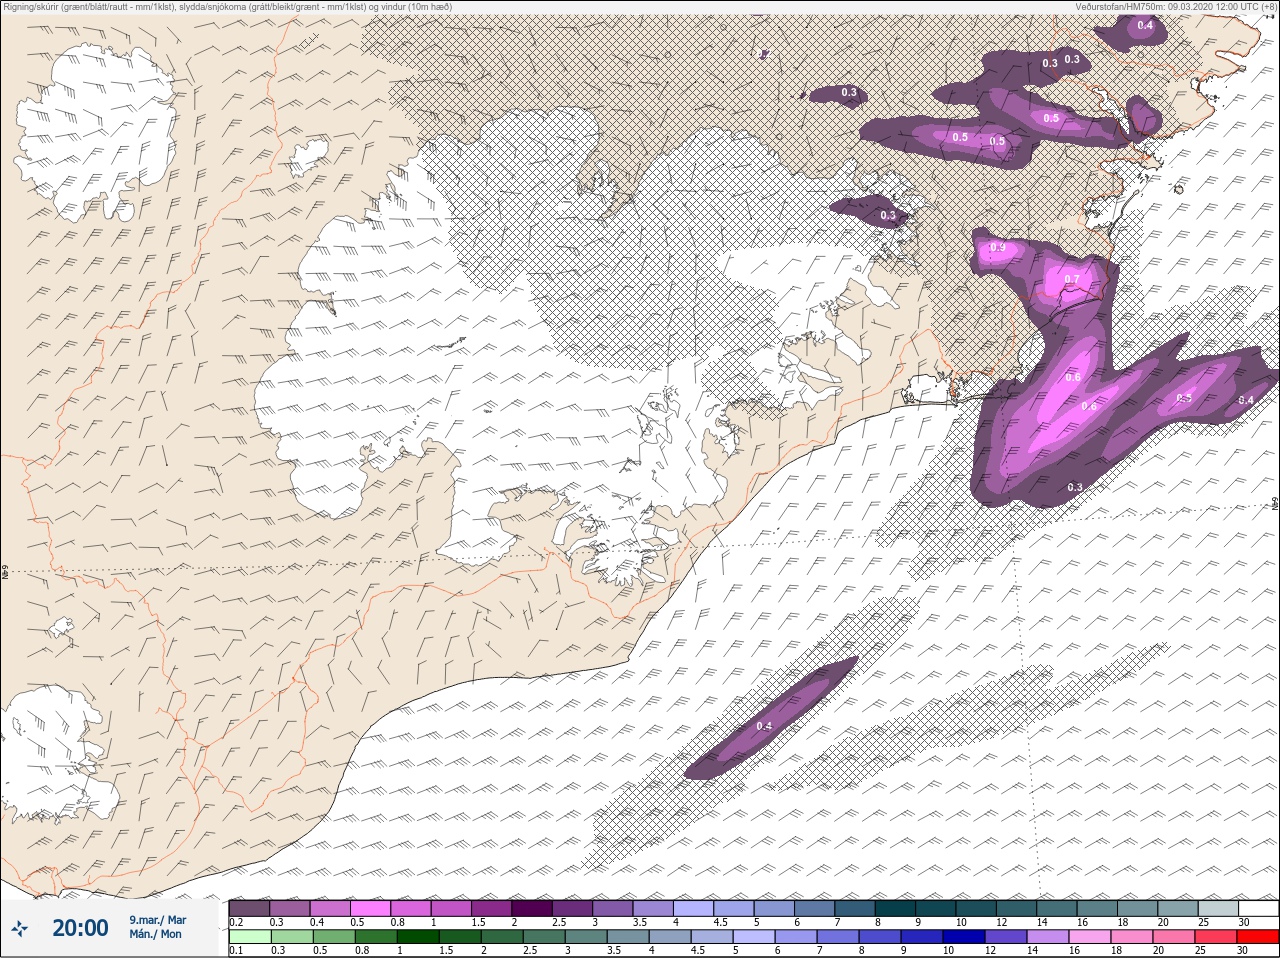Pick the pale green lower-row swatch labeled 0.1
The width and height of the screenshot is (1280, 958).
(x=249, y=937)
